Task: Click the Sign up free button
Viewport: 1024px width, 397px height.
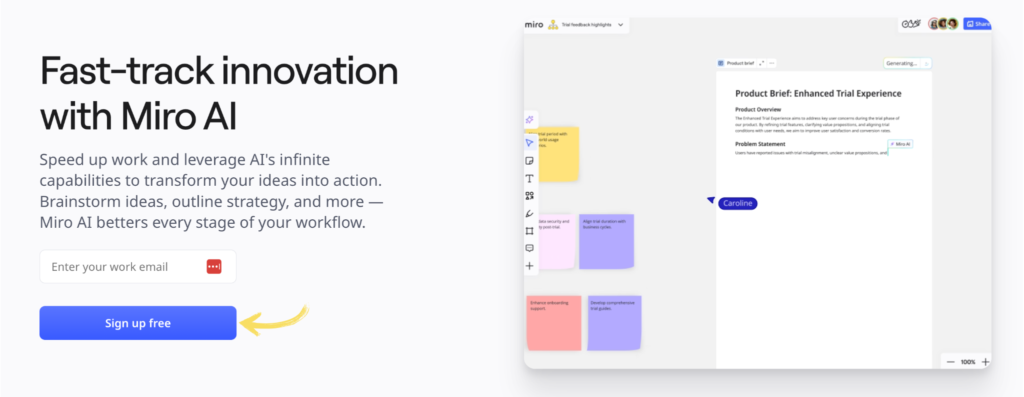Action: 138,323
